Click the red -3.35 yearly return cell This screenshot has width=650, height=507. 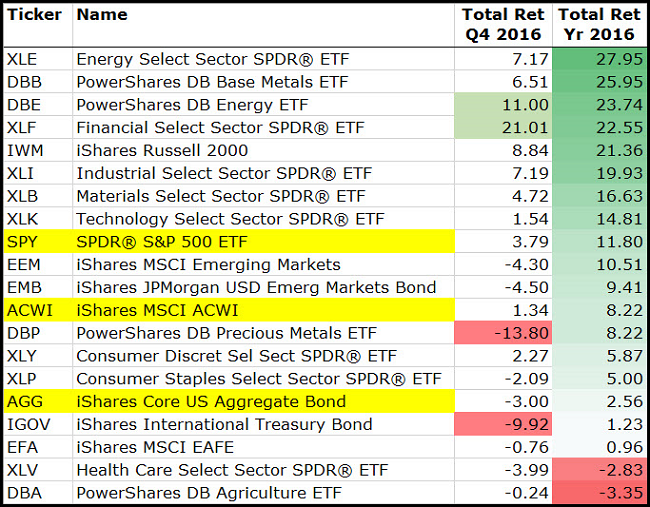pos(598,493)
